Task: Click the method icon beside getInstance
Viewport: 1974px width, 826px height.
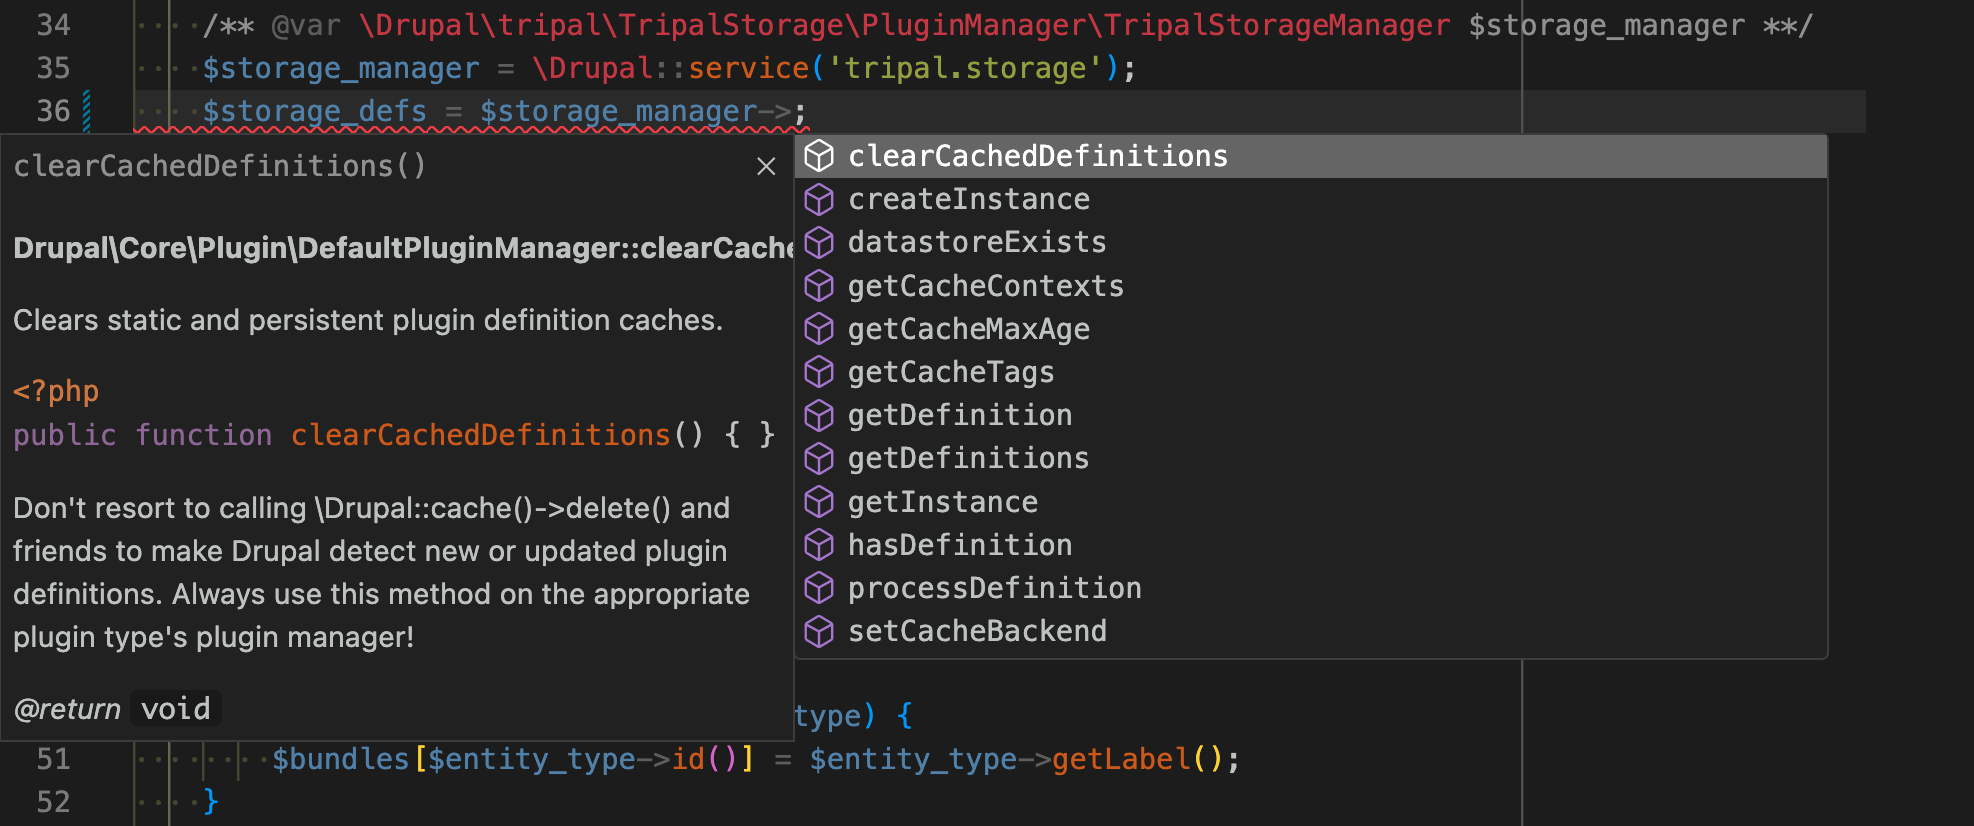Action: [819, 502]
